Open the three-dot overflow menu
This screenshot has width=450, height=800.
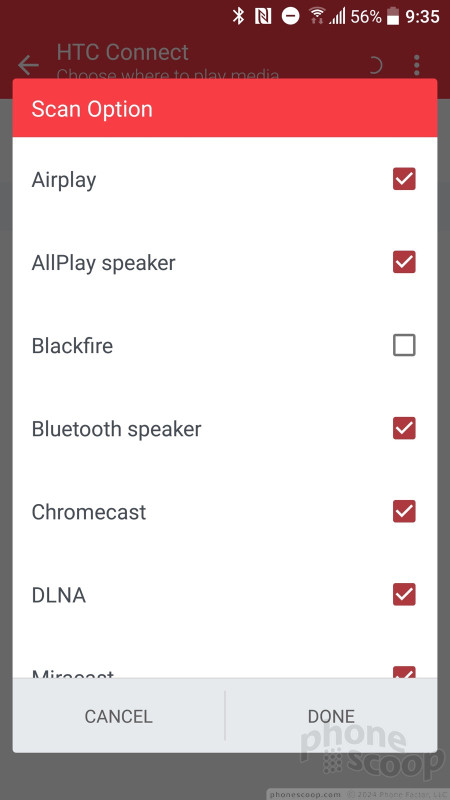coord(416,65)
